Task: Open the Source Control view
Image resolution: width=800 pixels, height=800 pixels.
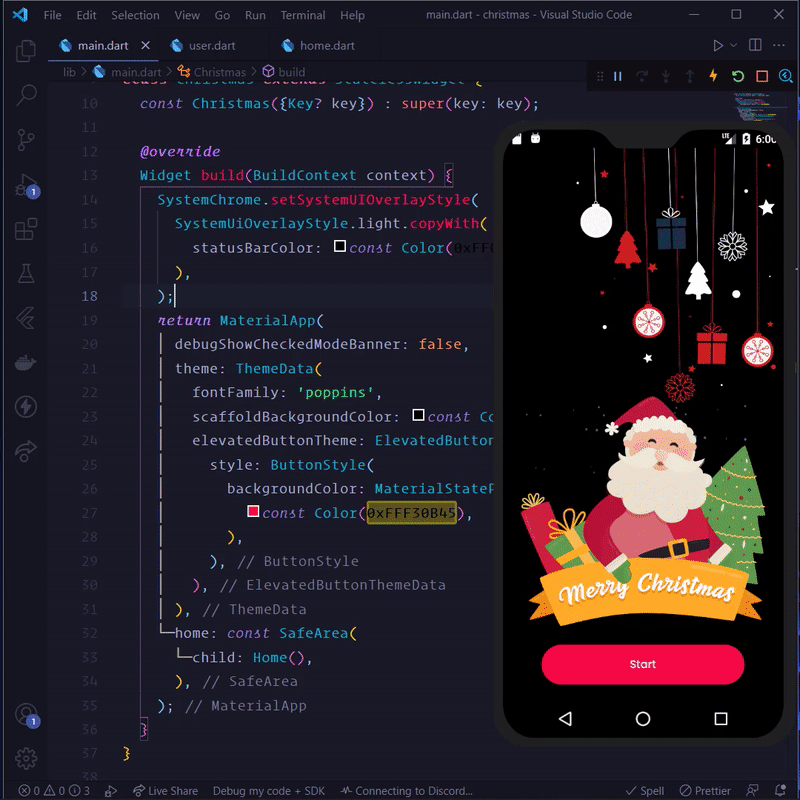Action: click(x=26, y=139)
